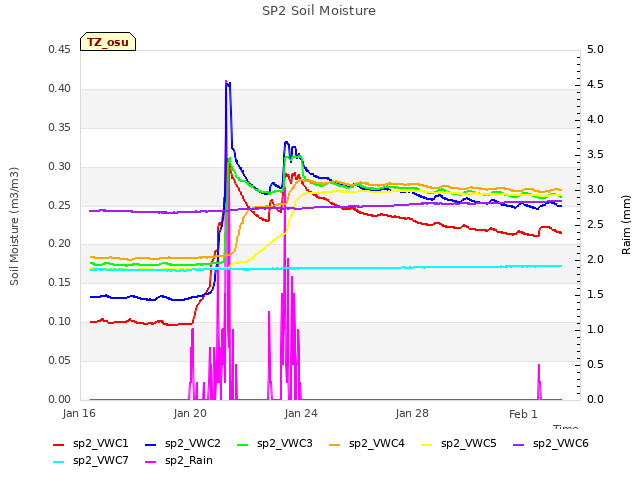This screenshot has height=480, width=640.
Task: Click the sp2_VWC4 legend label
Action: click(377, 443)
